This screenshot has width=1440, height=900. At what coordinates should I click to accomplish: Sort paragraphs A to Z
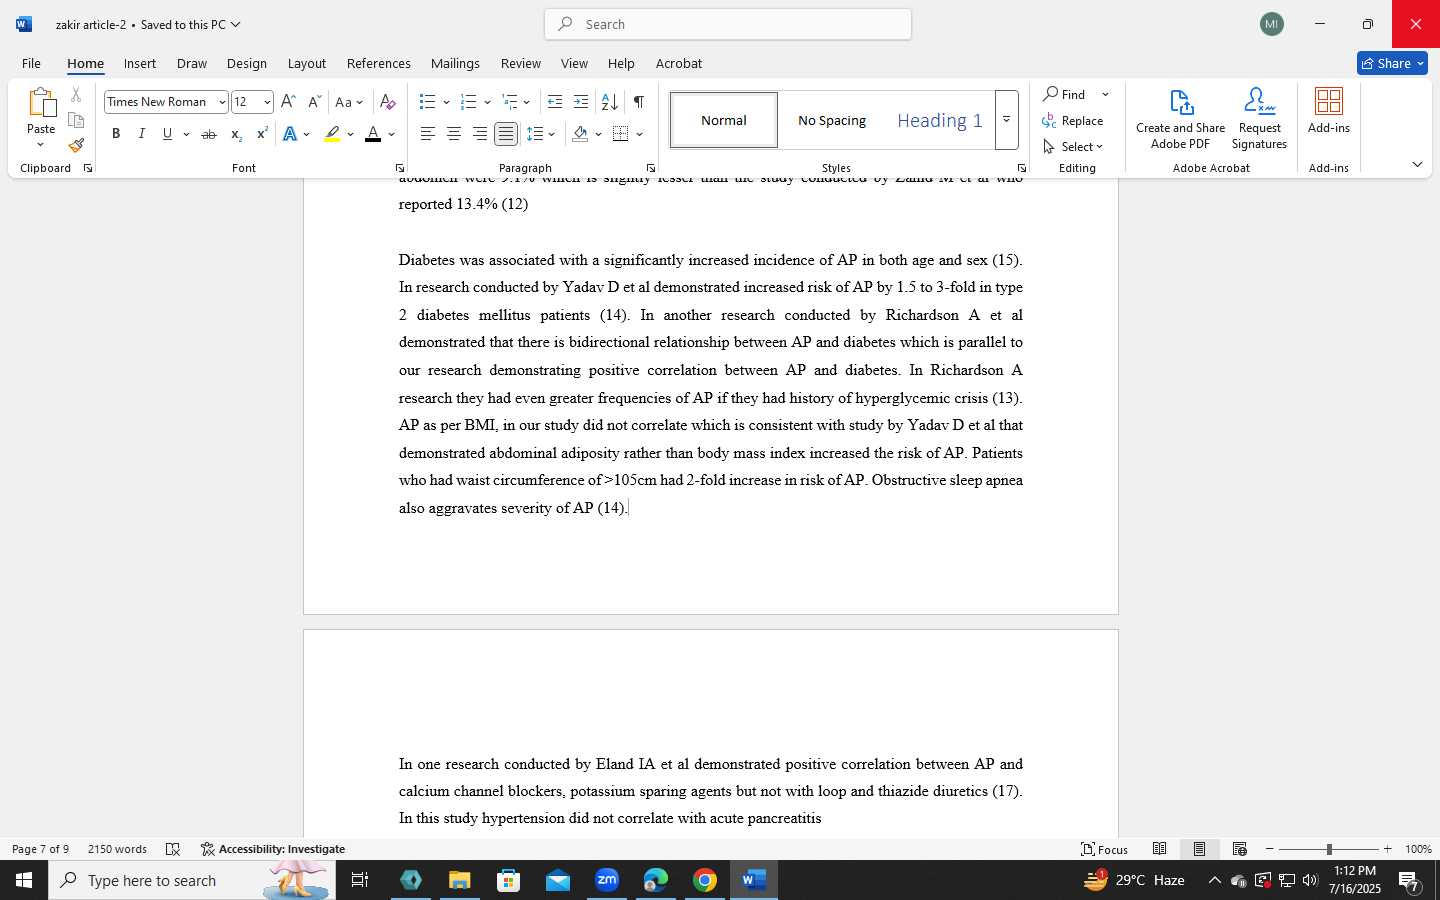[609, 102]
